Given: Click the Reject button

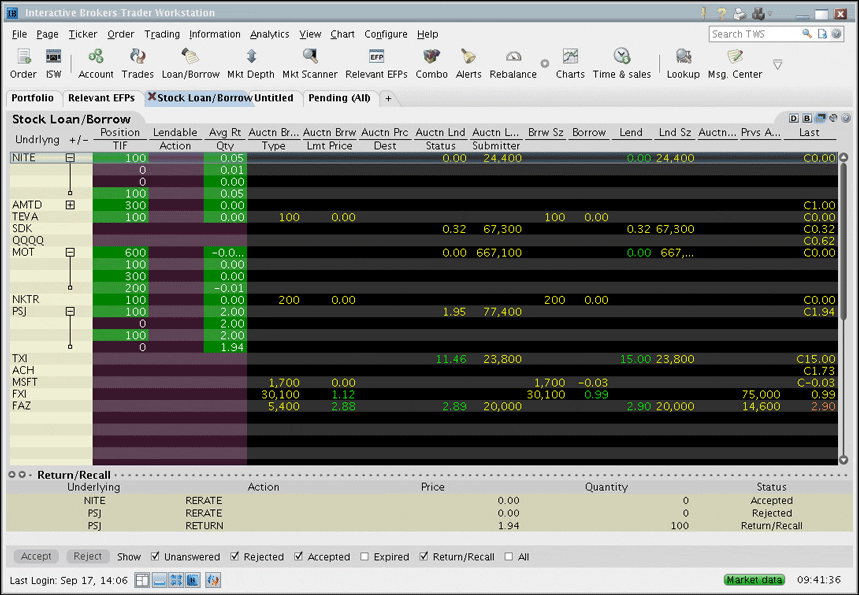Looking at the screenshot, I should [x=88, y=556].
